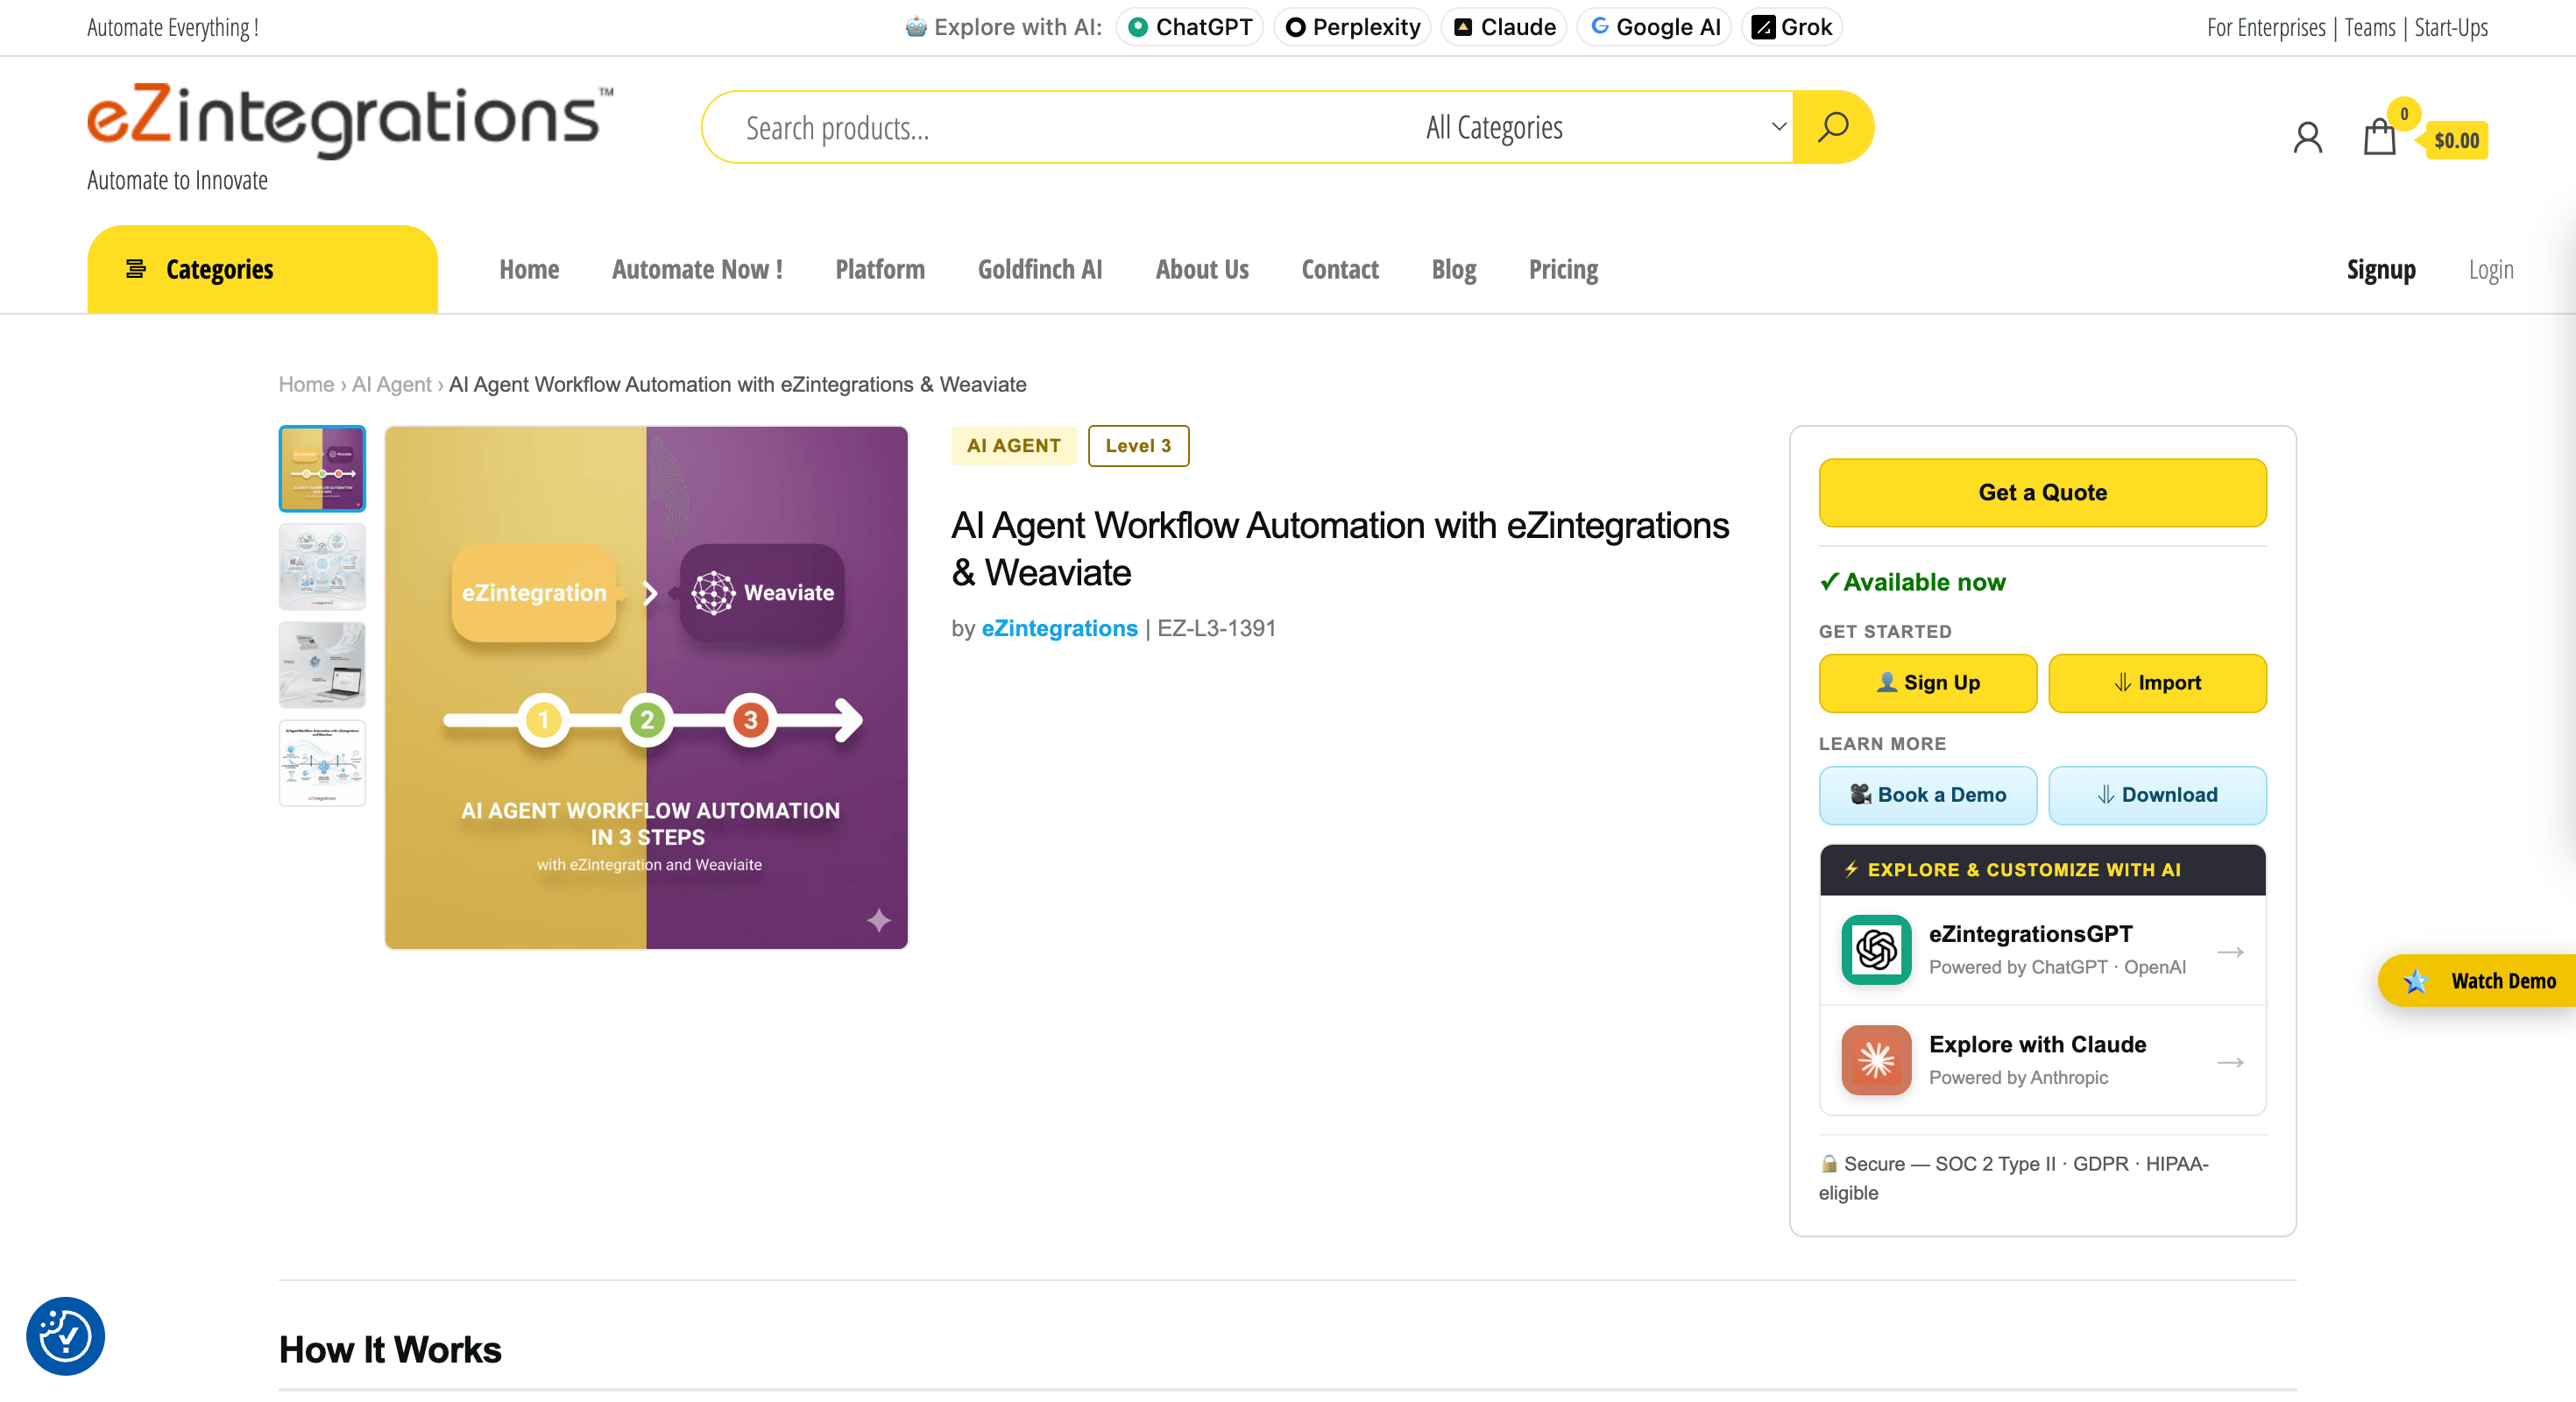Open the Automate Now ! nav item
Screen dimensions: 2576x1402
697,269
